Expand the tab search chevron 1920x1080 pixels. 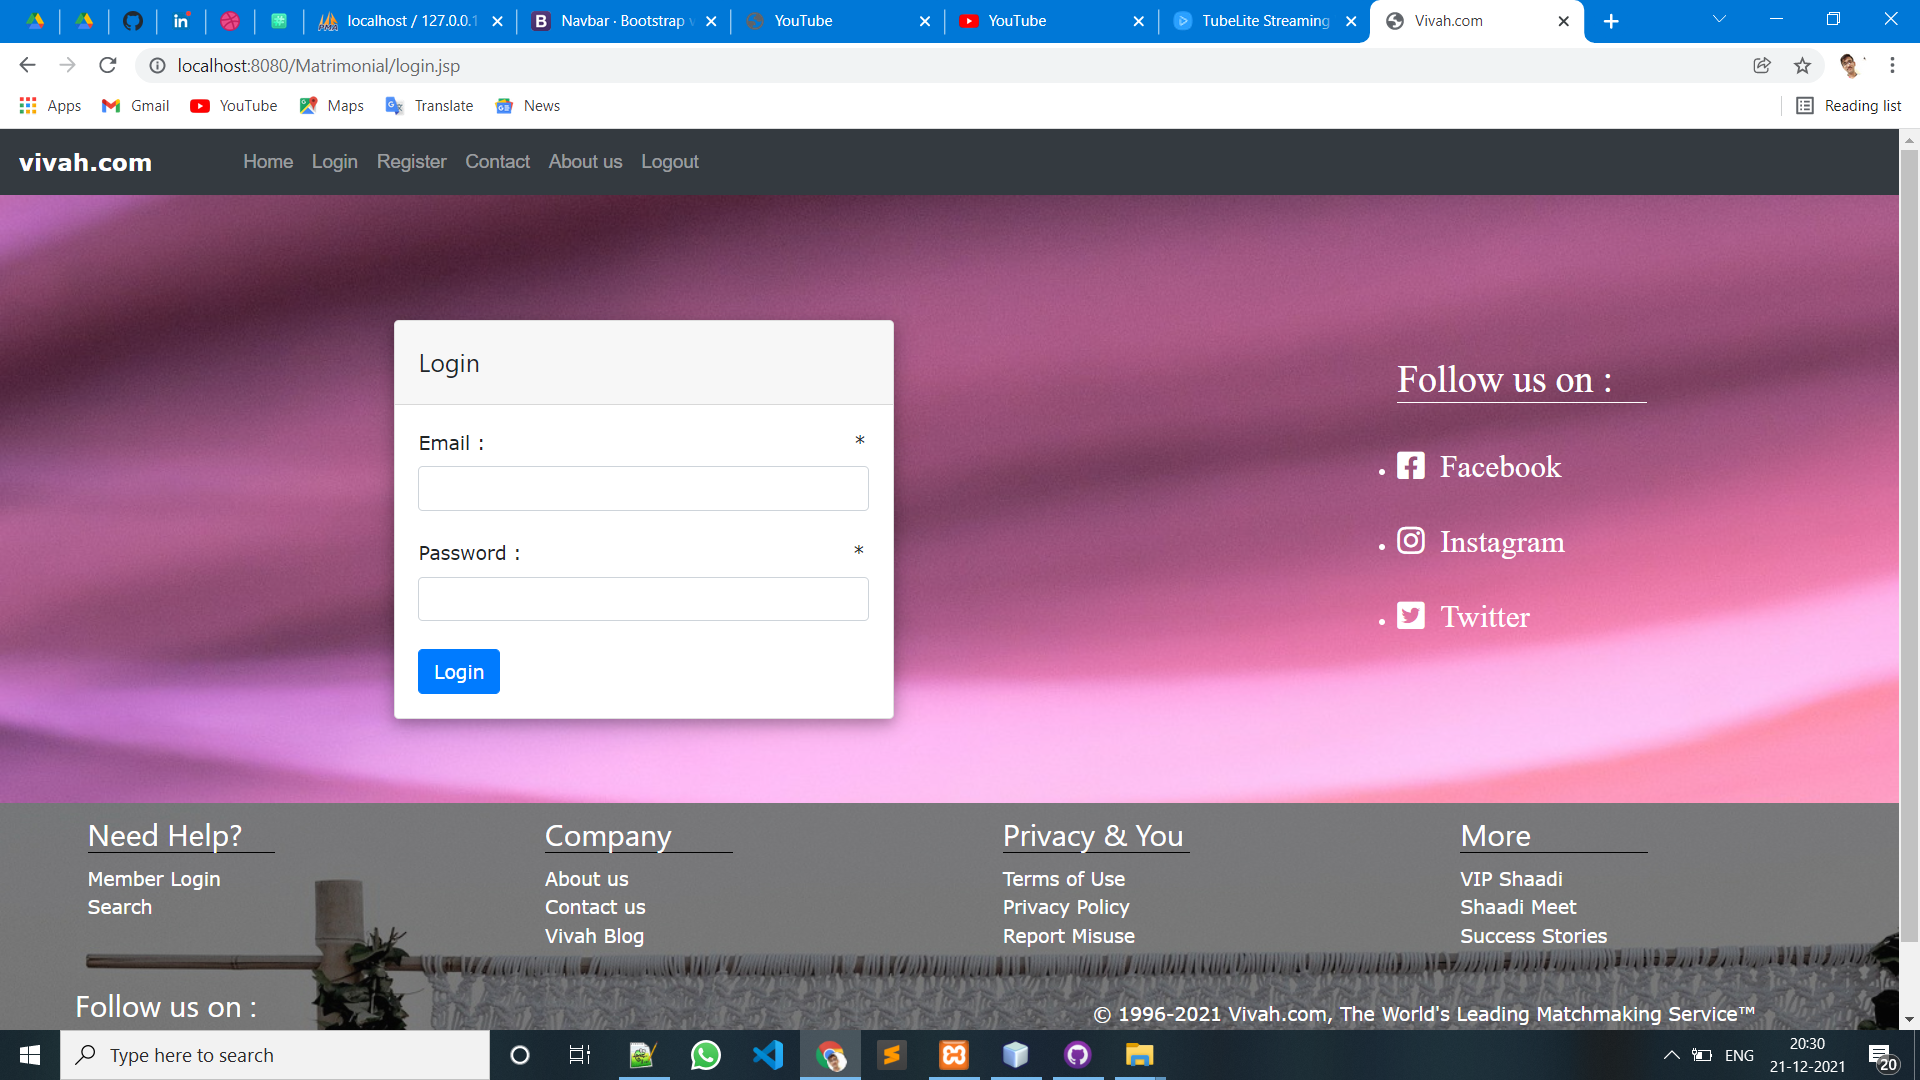coord(1719,20)
